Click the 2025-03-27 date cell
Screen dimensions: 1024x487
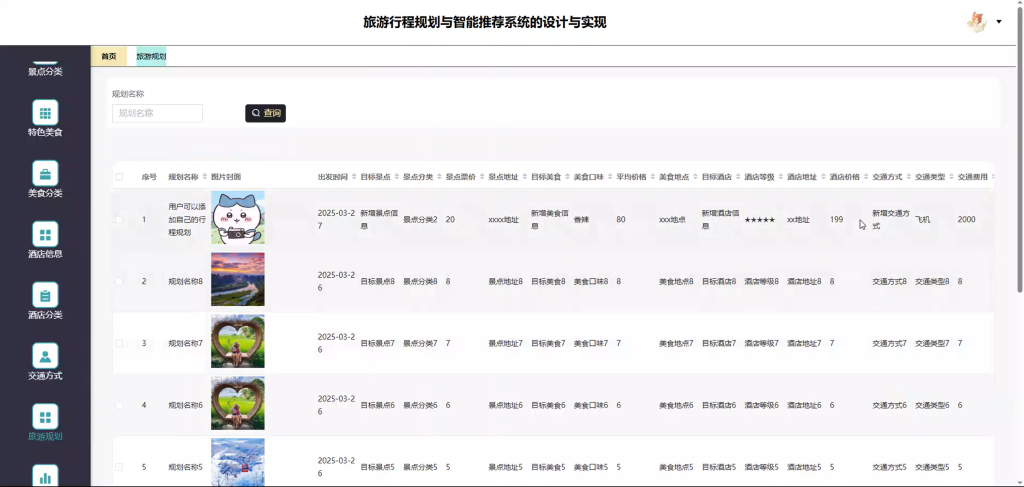click(x=336, y=219)
